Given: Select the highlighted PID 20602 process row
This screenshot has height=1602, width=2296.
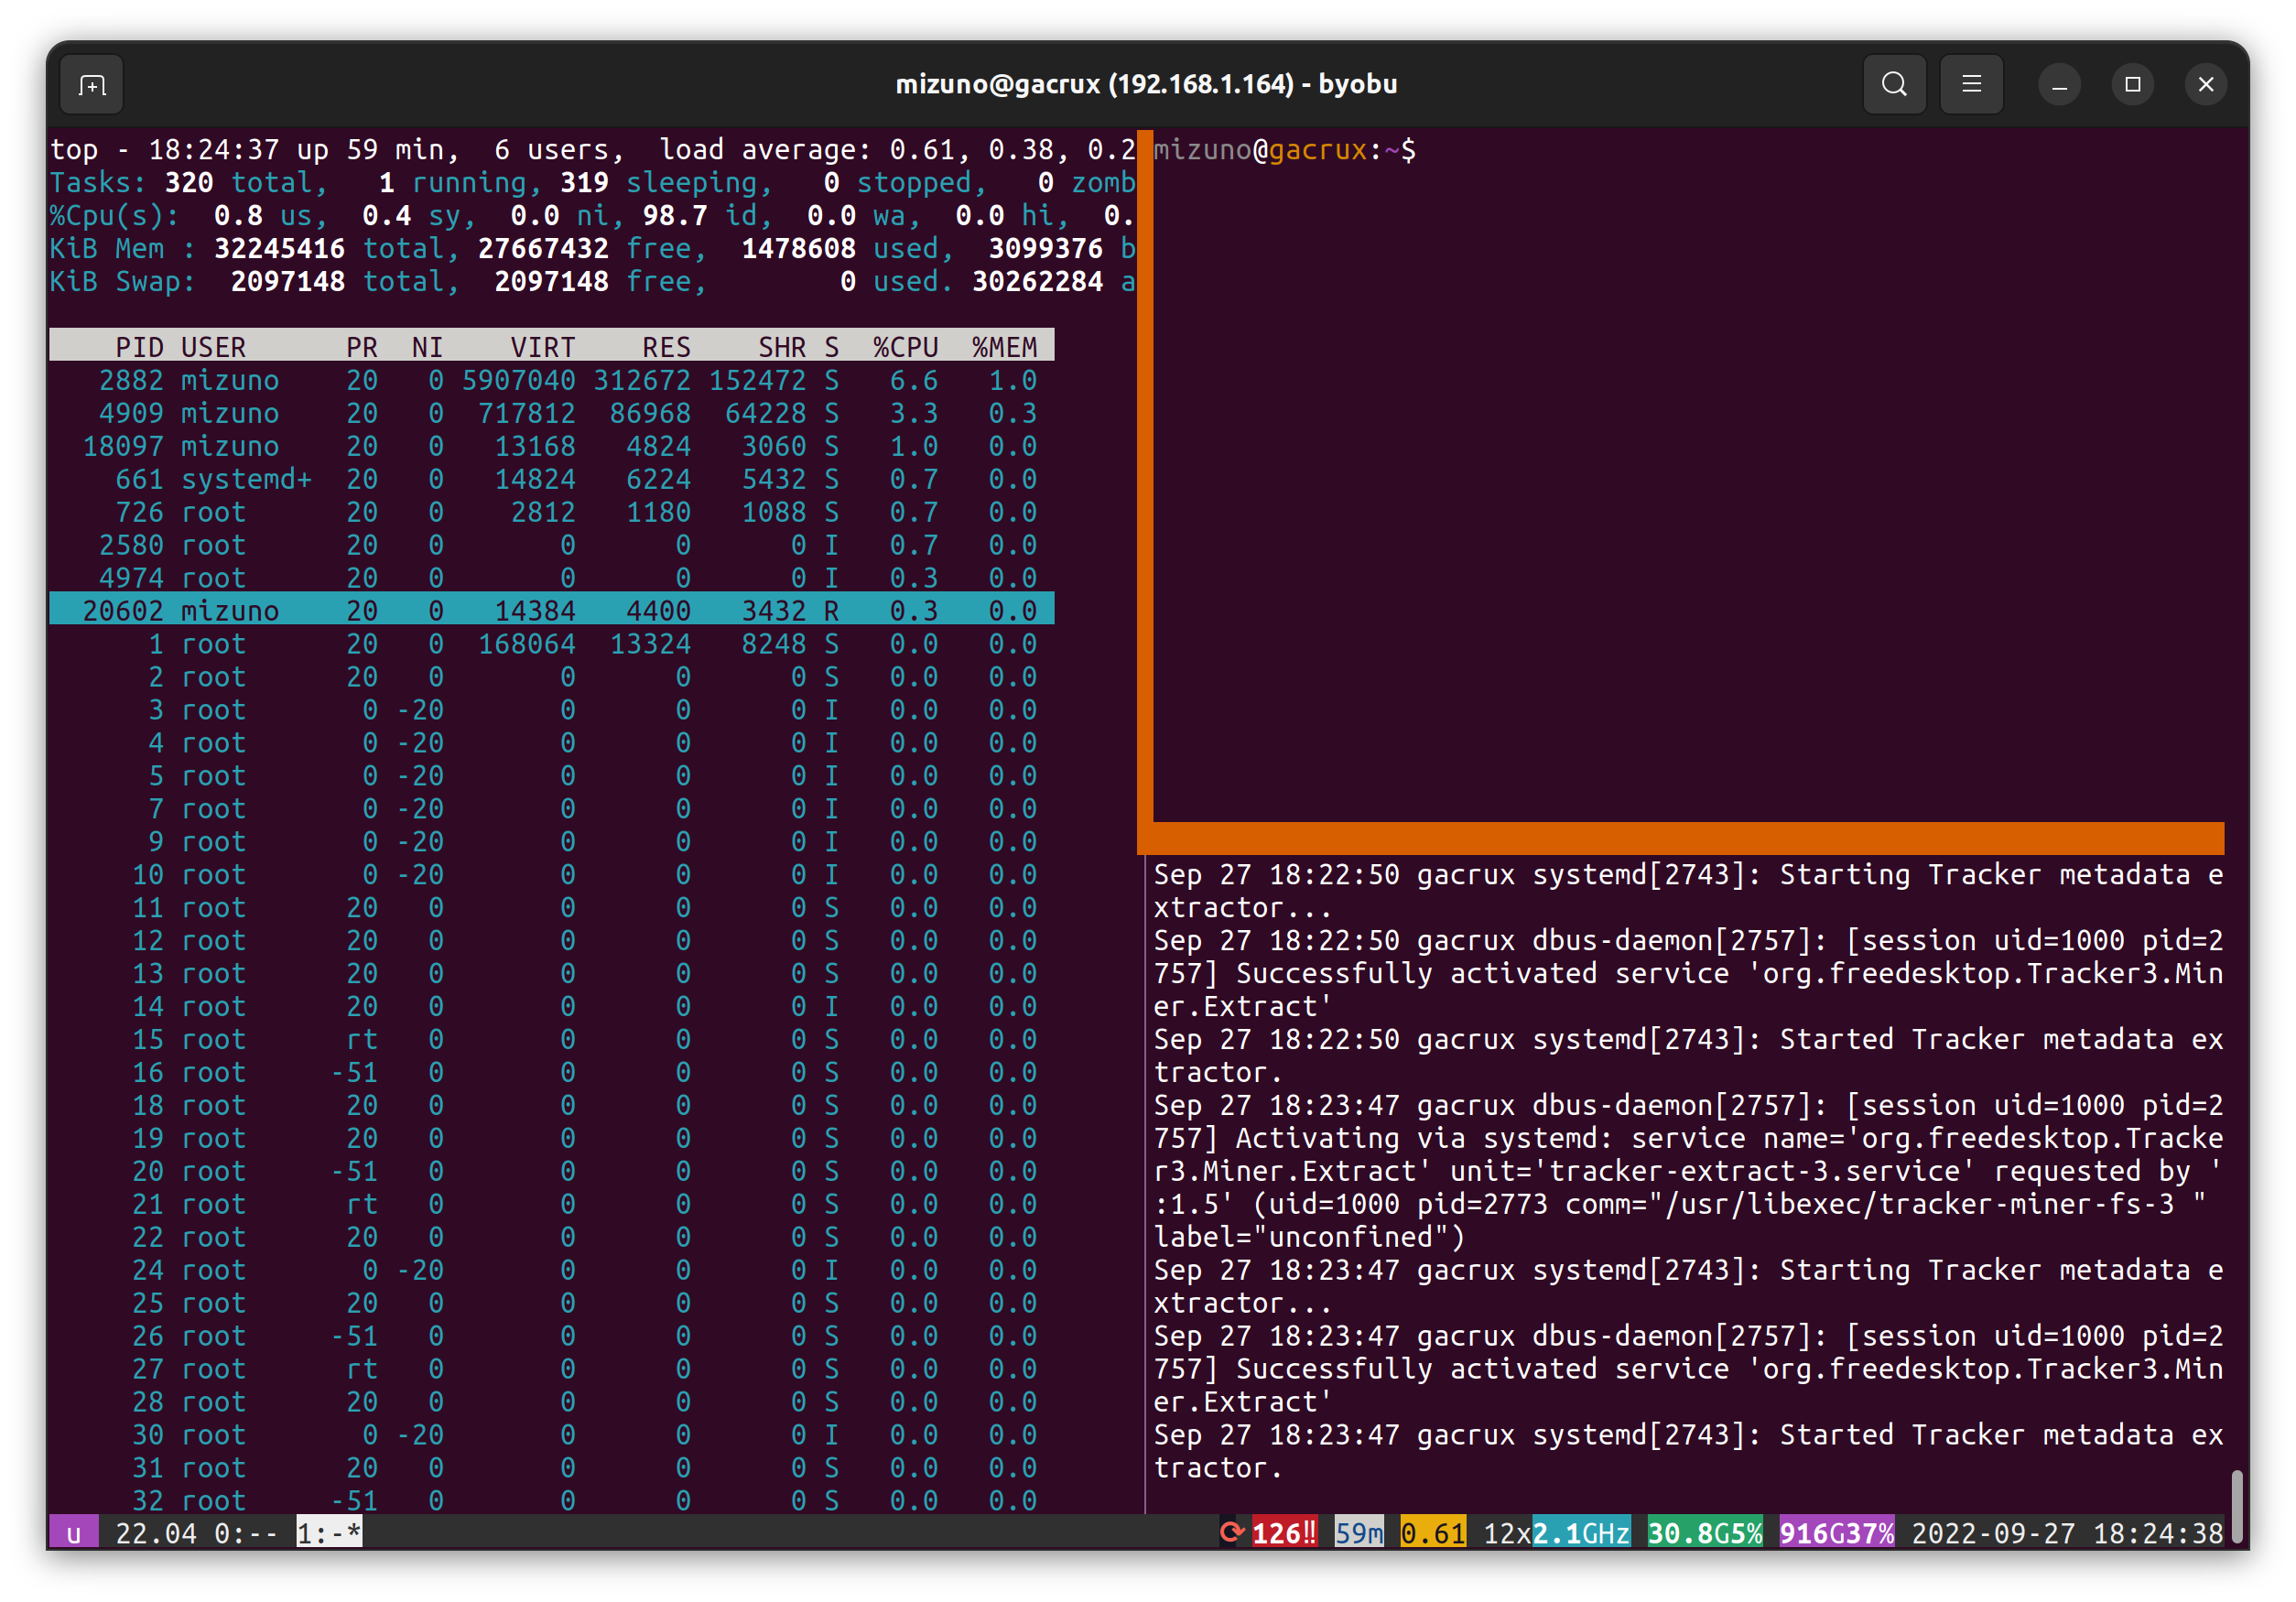Looking at the screenshot, I should (x=550, y=610).
